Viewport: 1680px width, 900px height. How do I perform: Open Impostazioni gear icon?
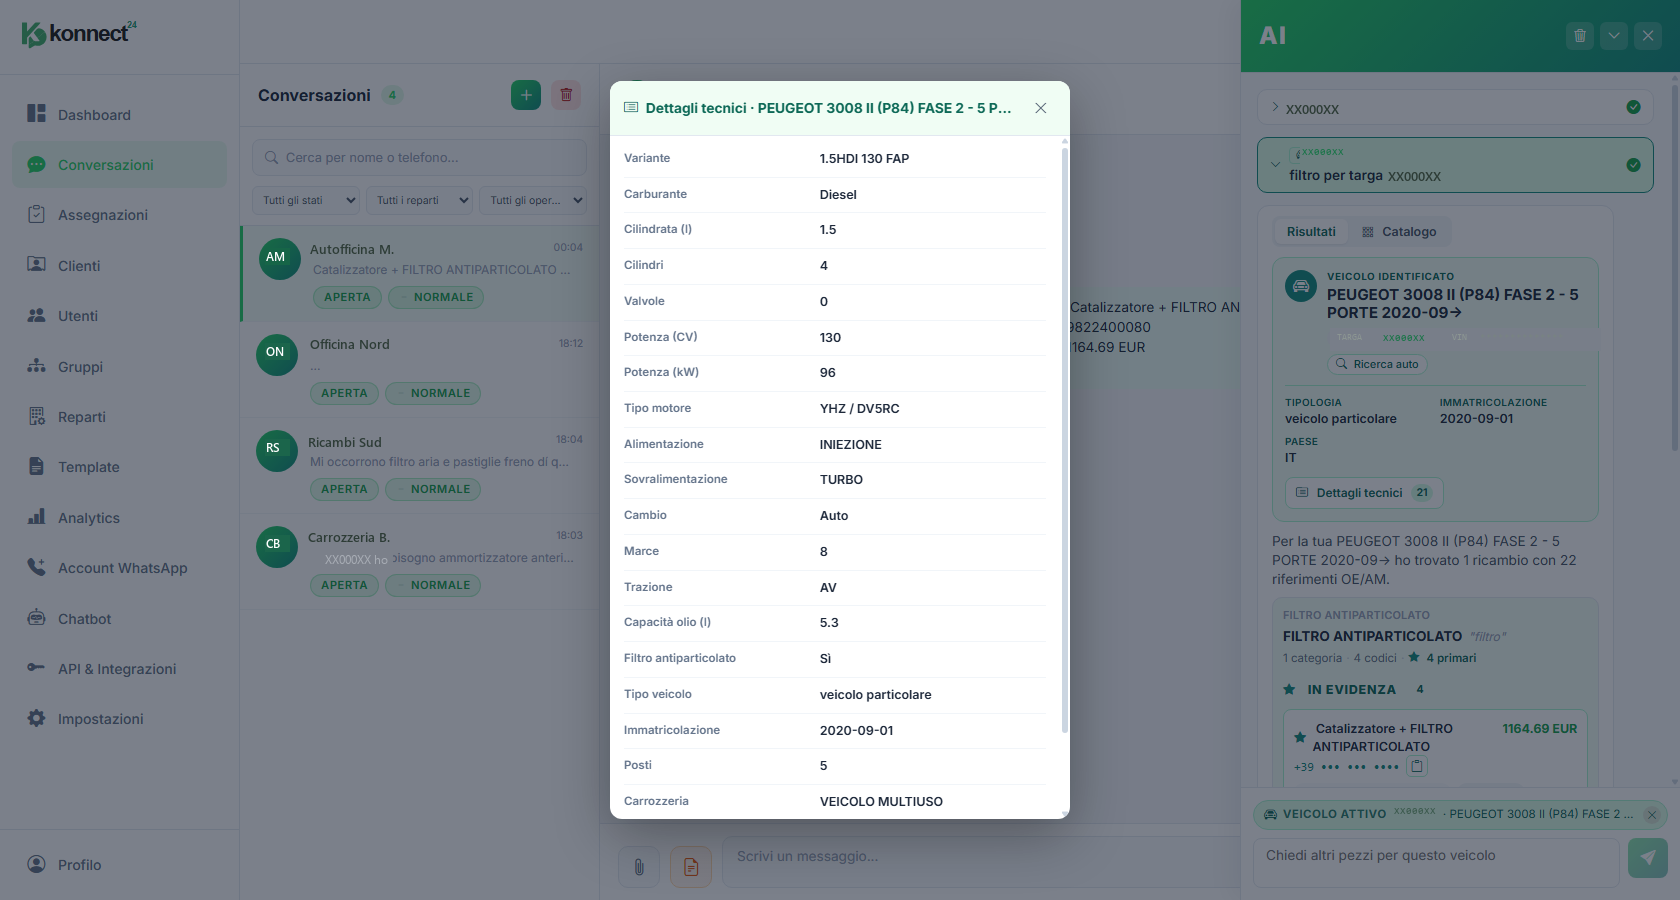pos(37,718)
